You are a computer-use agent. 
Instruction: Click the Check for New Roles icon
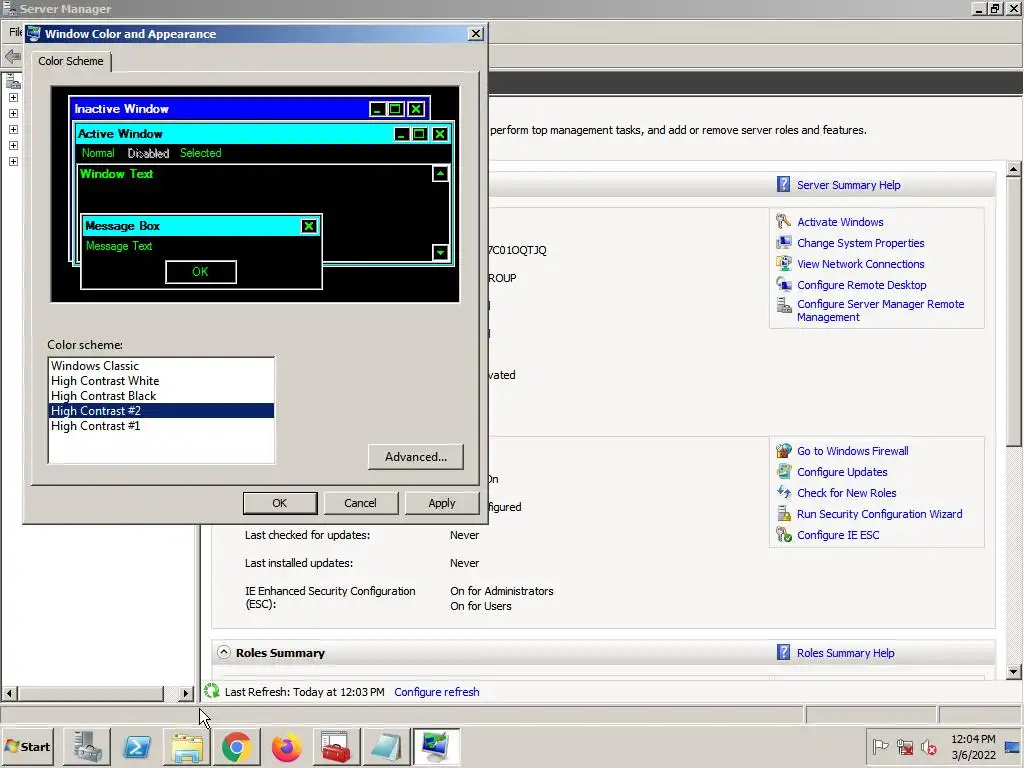tap(783, 492)
